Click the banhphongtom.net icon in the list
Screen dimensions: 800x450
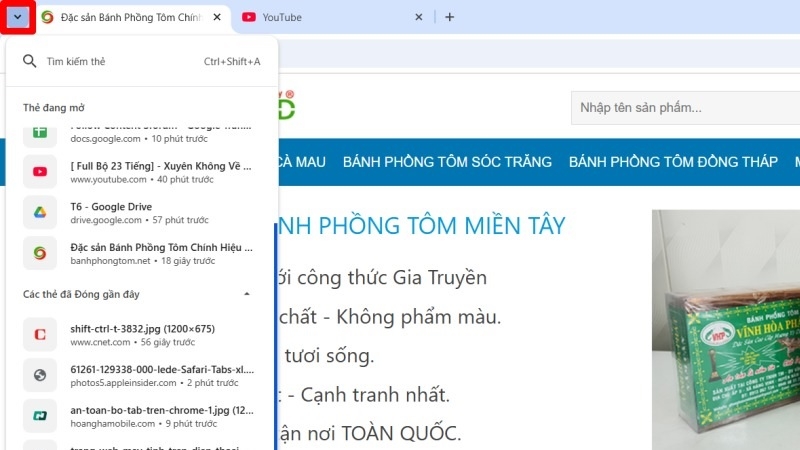[x=40, y=254]
